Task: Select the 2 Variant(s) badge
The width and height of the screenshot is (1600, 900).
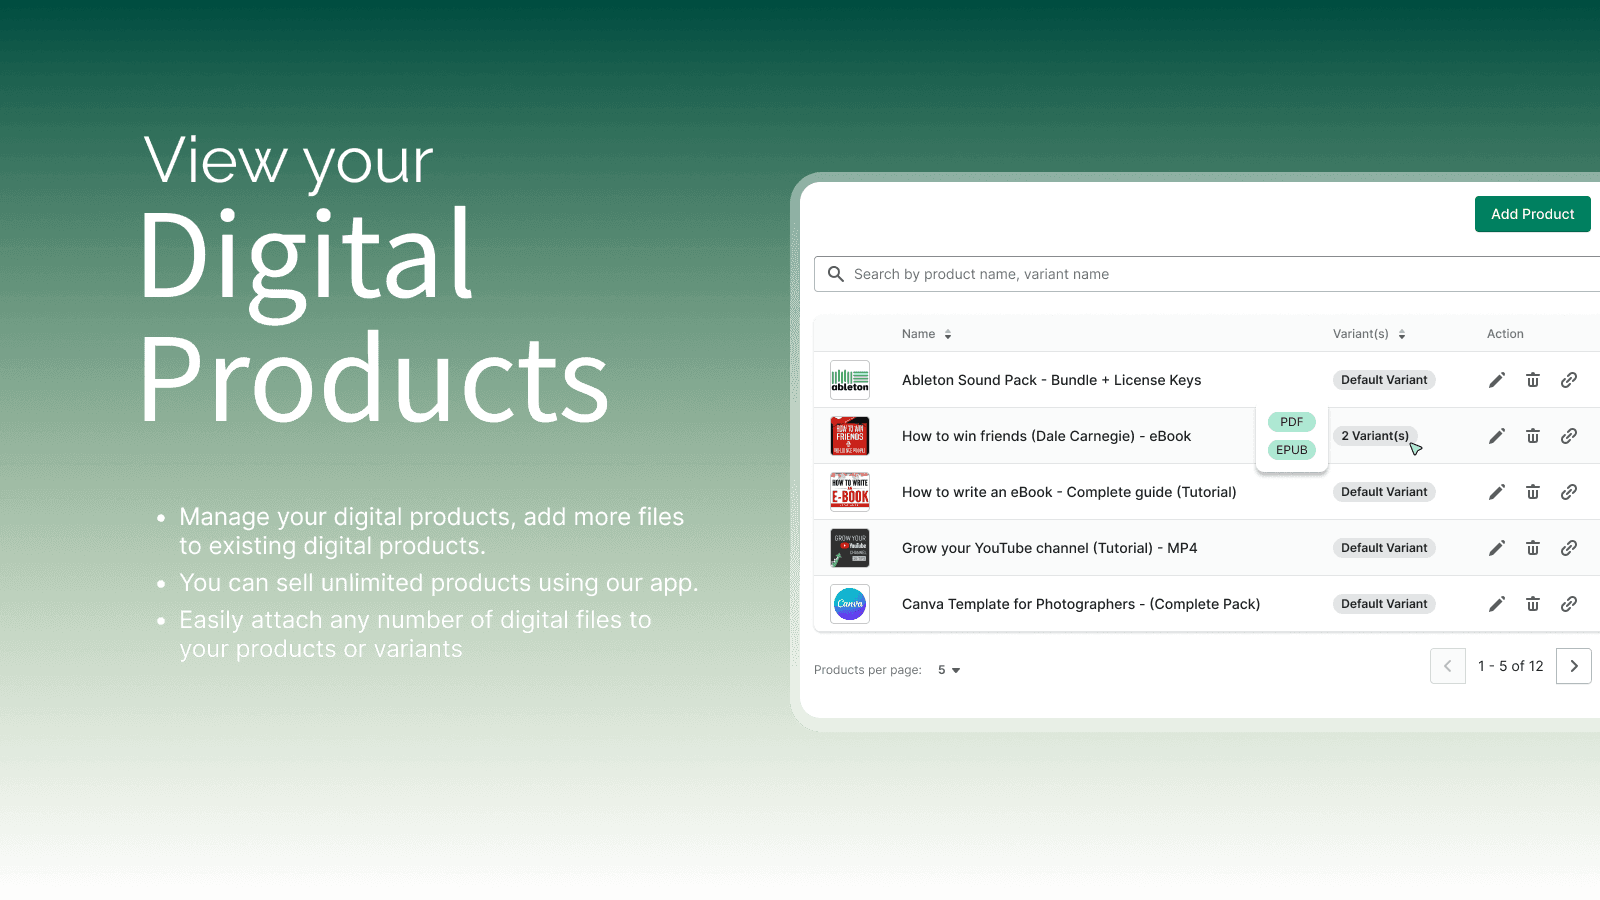Action: pos(1376,436)
